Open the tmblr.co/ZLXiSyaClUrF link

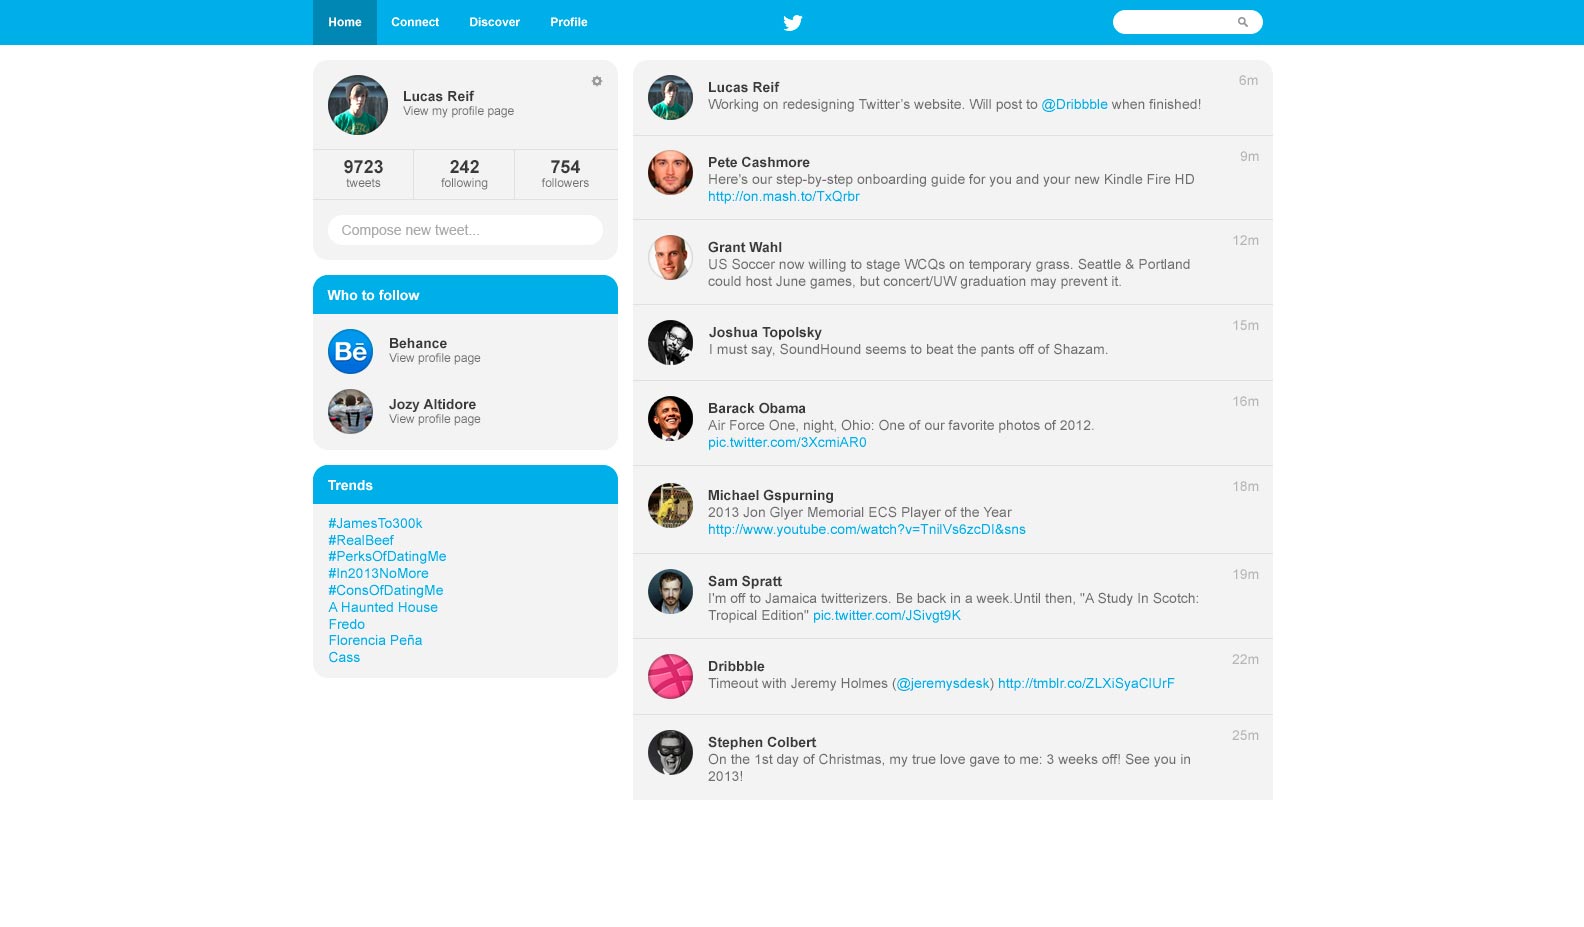(x=1086, y=683)
